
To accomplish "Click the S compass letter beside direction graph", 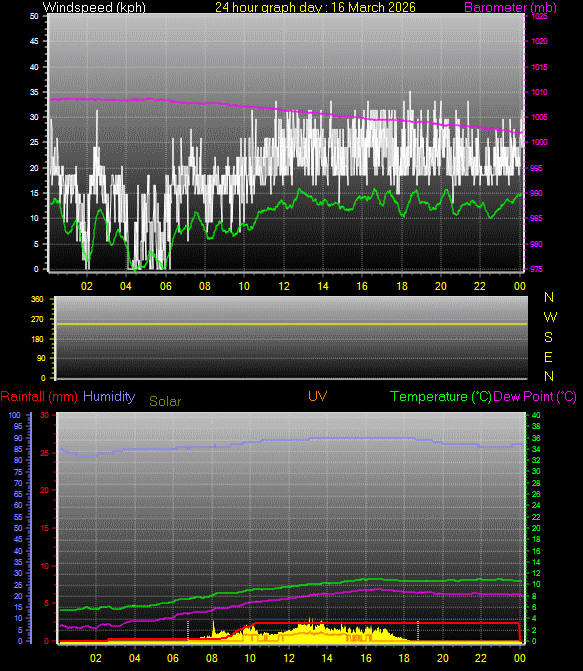I will click(x=548, y=337).
